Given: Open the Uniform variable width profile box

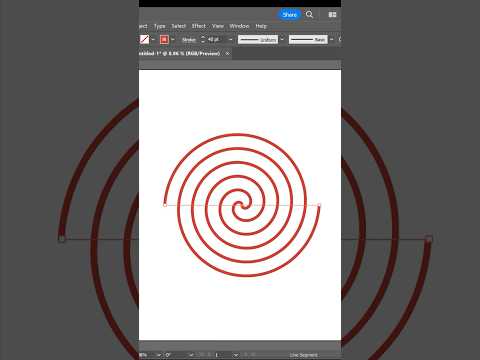Looking at the screenshot, I should (258, 40).
